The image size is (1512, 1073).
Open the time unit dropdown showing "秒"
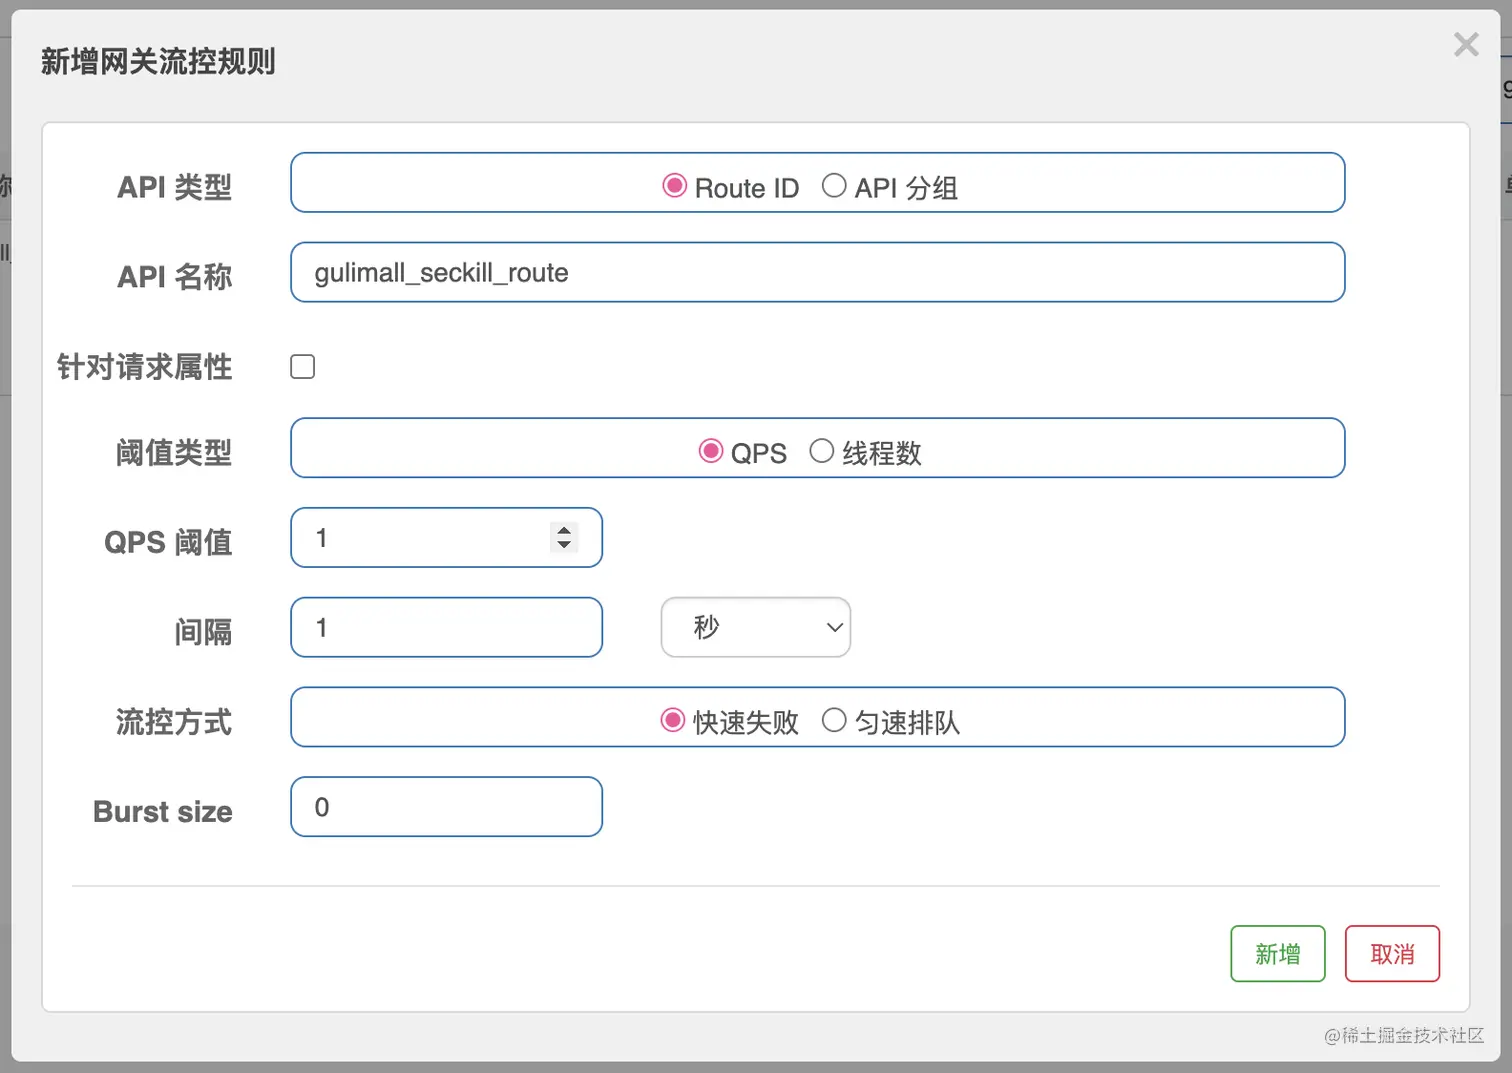pos(755,627)
